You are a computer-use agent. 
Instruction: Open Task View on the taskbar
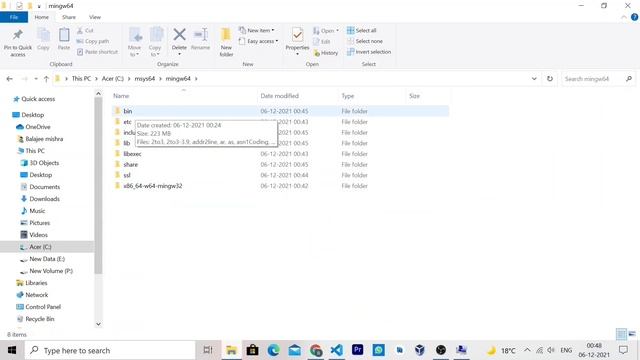(x=208, y=350)
